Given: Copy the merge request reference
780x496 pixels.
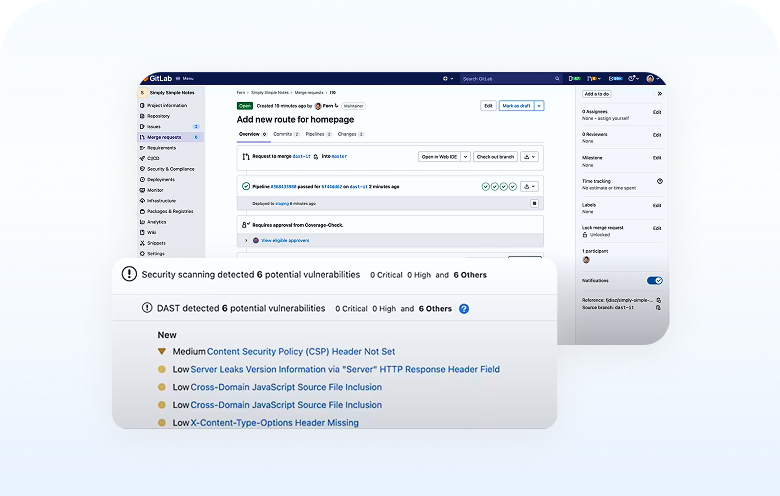Looking at the screenshot, I should 659,300.
